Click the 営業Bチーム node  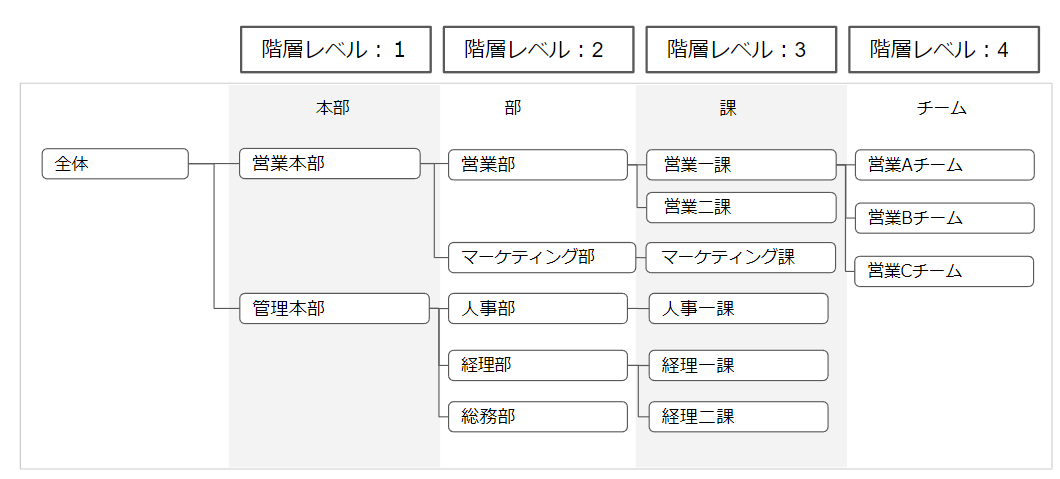[x=944, y=218]
